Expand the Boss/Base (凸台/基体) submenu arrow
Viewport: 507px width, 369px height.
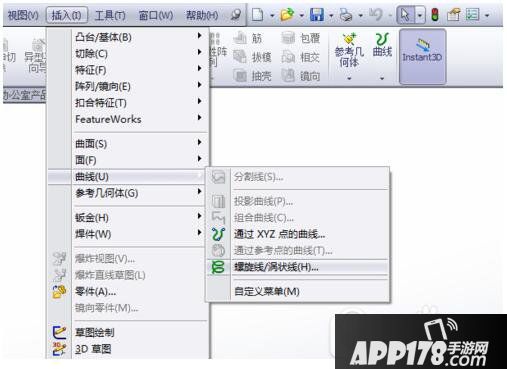(x=199, y=36)
